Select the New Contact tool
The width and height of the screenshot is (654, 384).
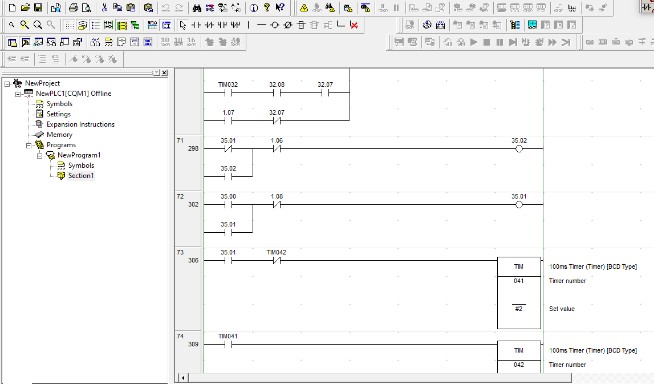pyautogui.click(x=196, y=25)
